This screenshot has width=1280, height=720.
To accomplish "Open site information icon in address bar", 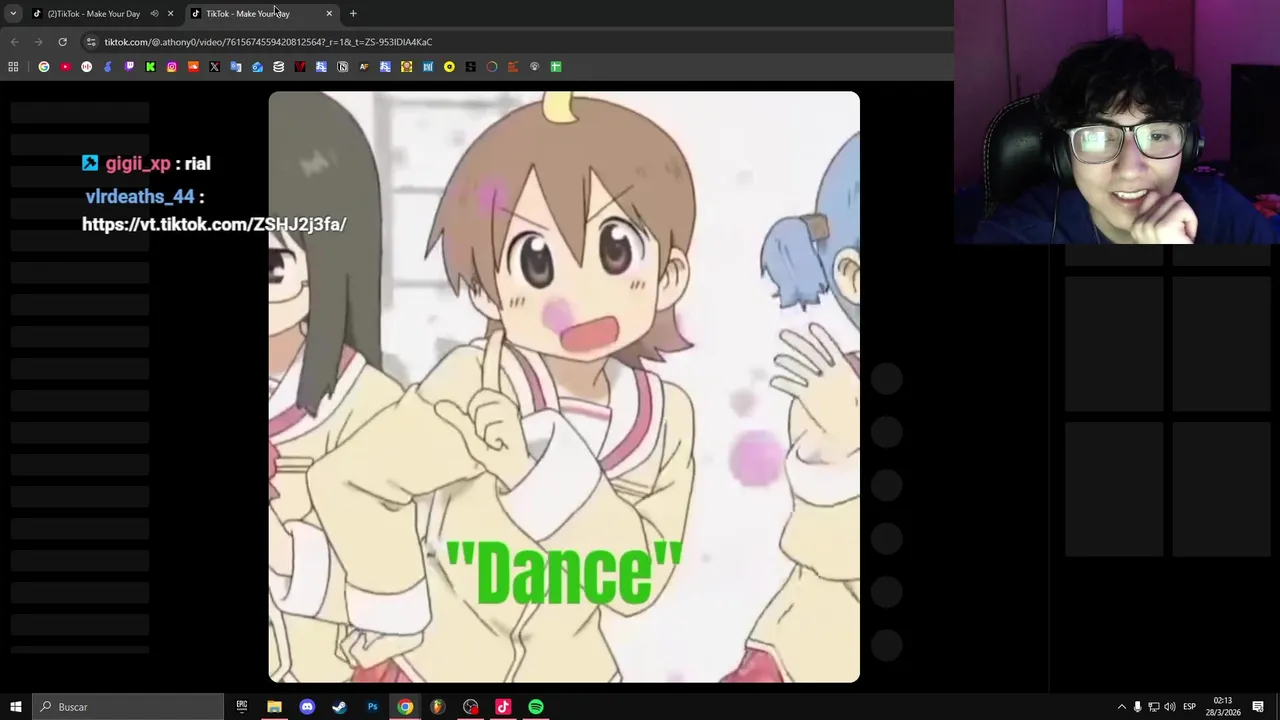I will (x=91, y=42).
